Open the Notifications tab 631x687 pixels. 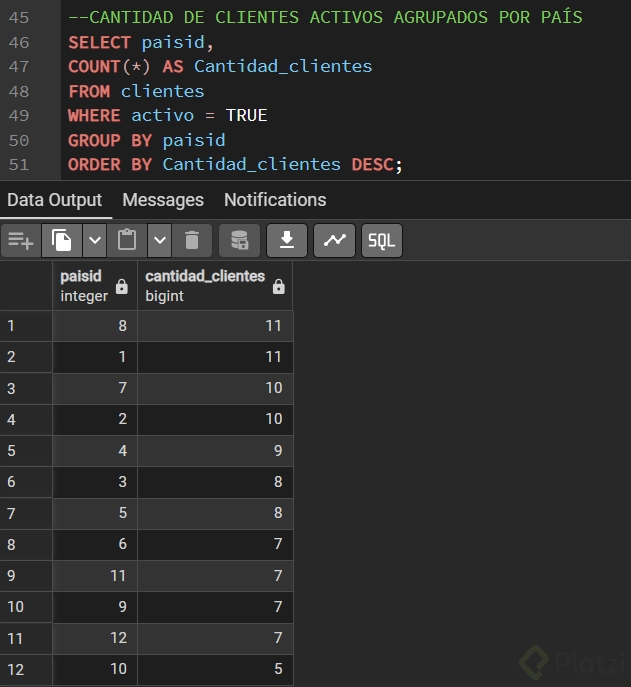(275, 200)
